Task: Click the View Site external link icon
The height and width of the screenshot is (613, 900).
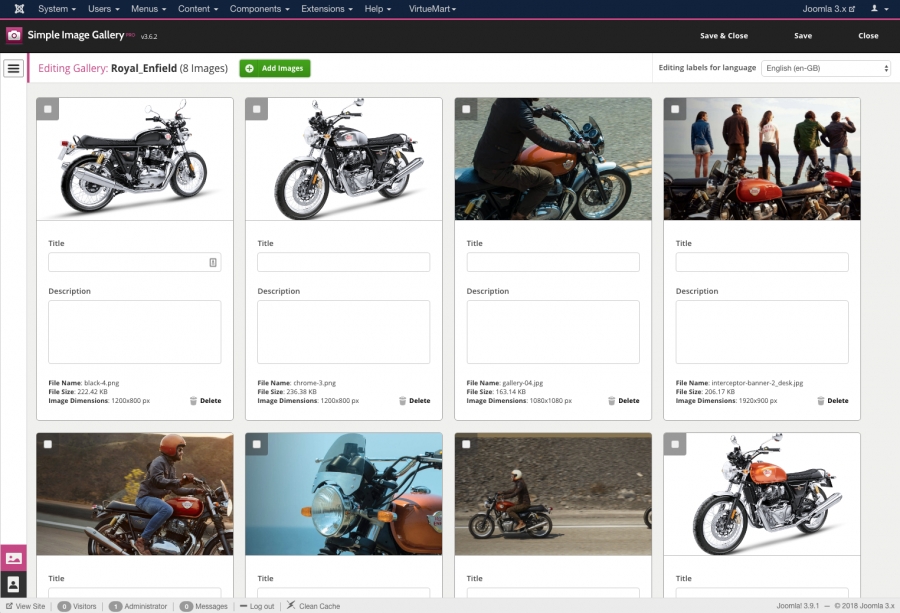Action: [9, 606]
